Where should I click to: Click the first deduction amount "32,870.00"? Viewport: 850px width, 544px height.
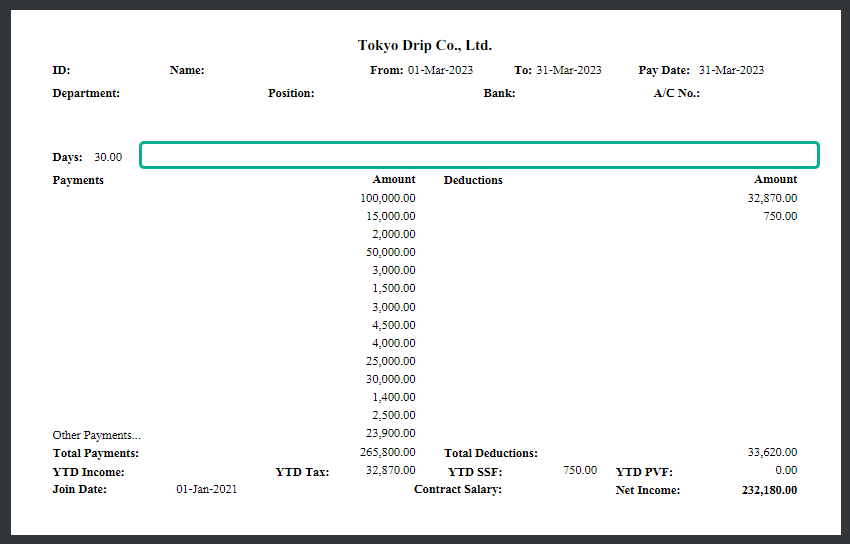point(772,198)
